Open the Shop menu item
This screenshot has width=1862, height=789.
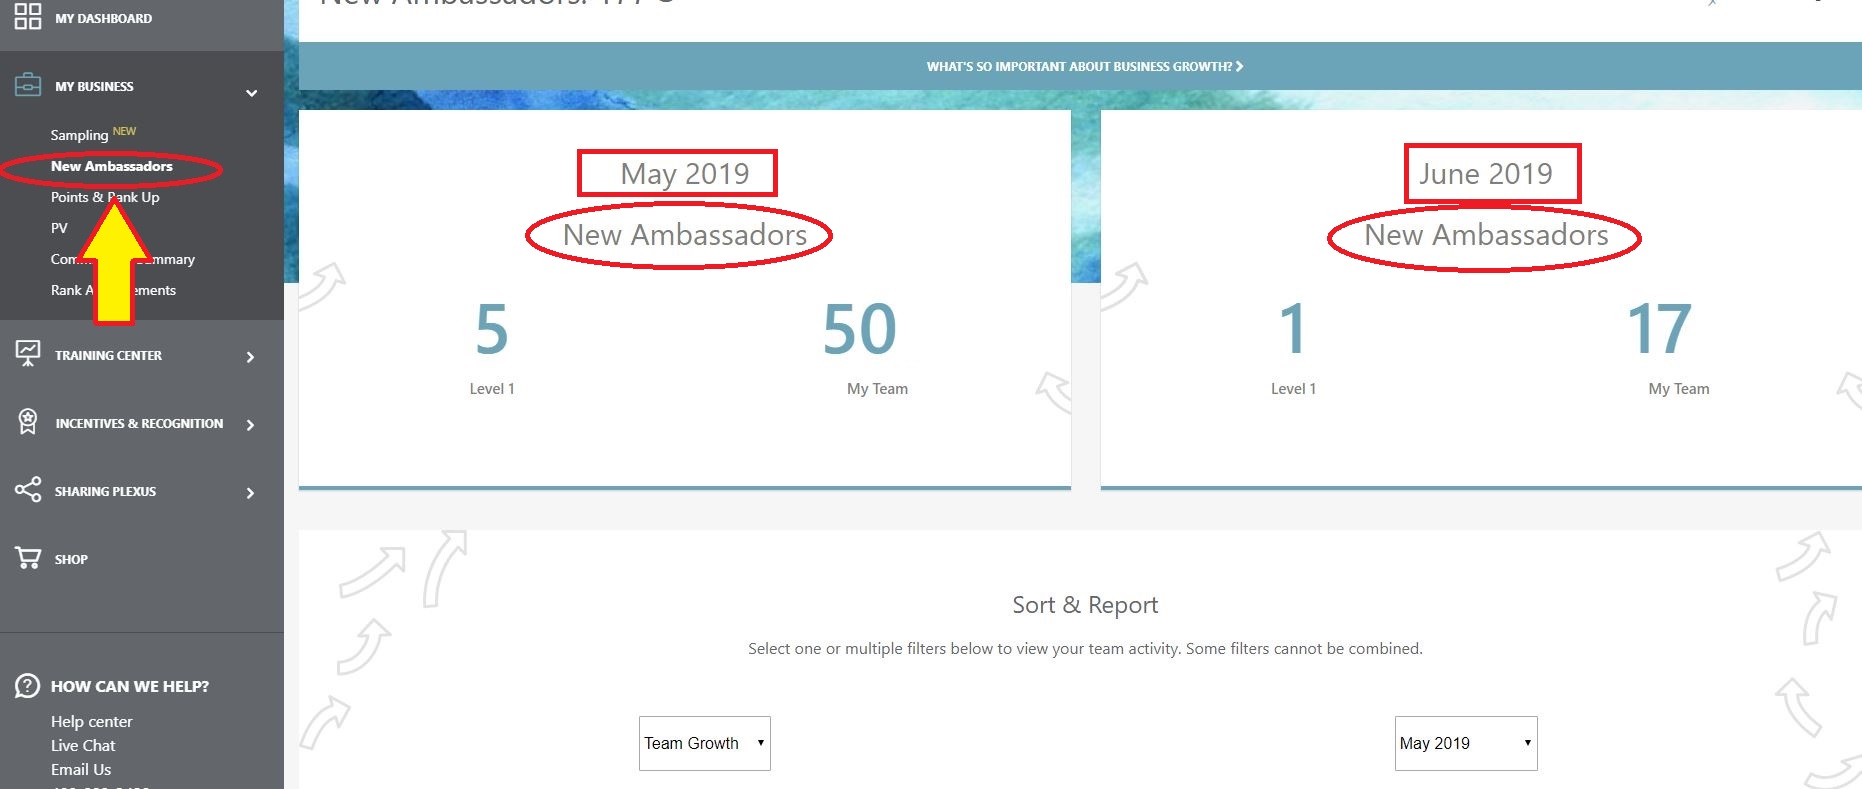(71, 559)
